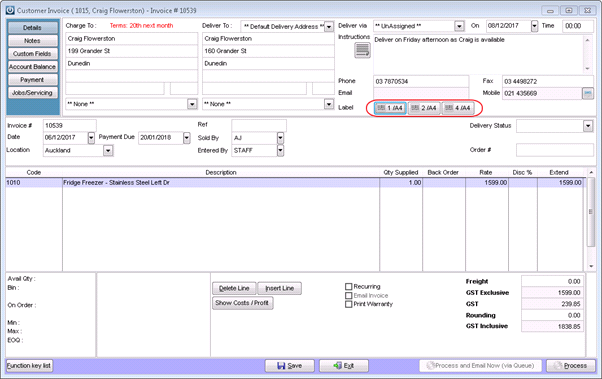This screenshot has height=379, width=602.
Task: Print one A4 label
Action: tap(390, 108)
